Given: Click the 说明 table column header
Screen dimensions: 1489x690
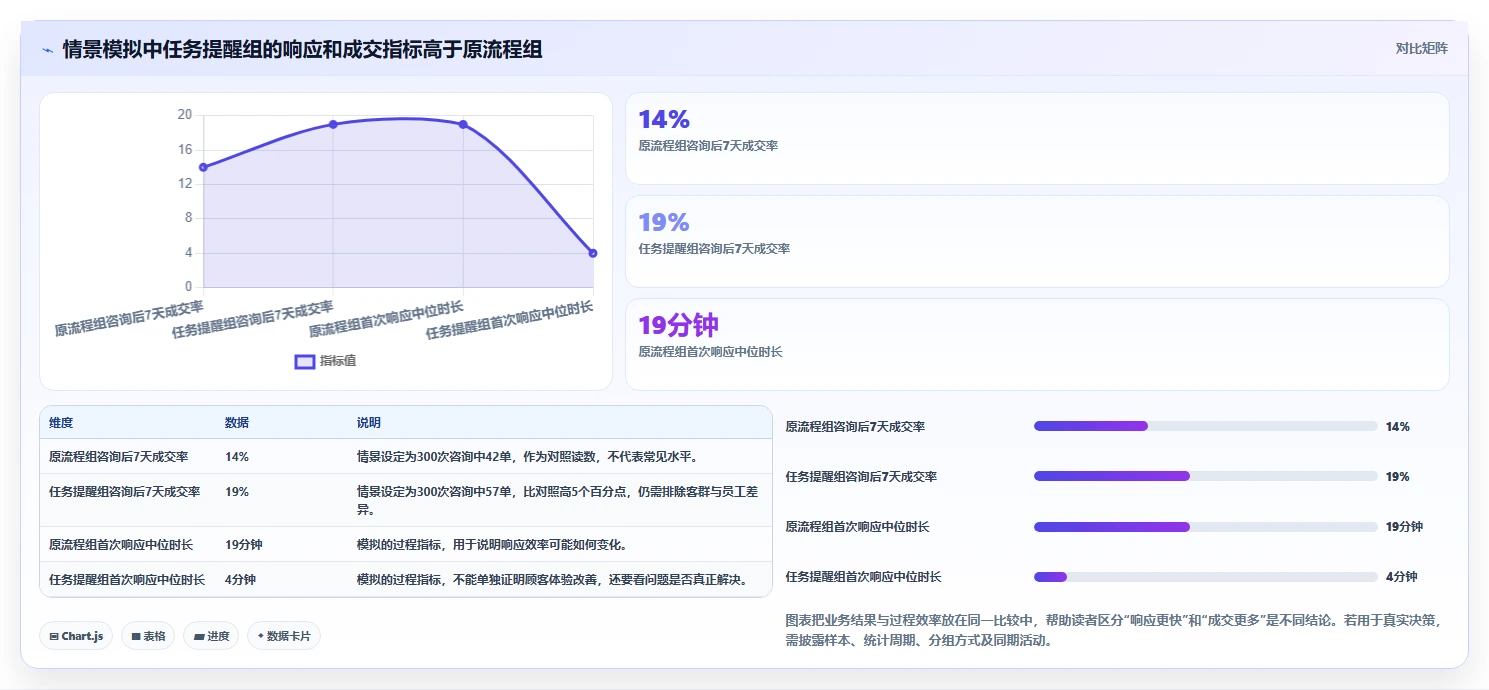Looking at the screenshot, I should 369,423.
